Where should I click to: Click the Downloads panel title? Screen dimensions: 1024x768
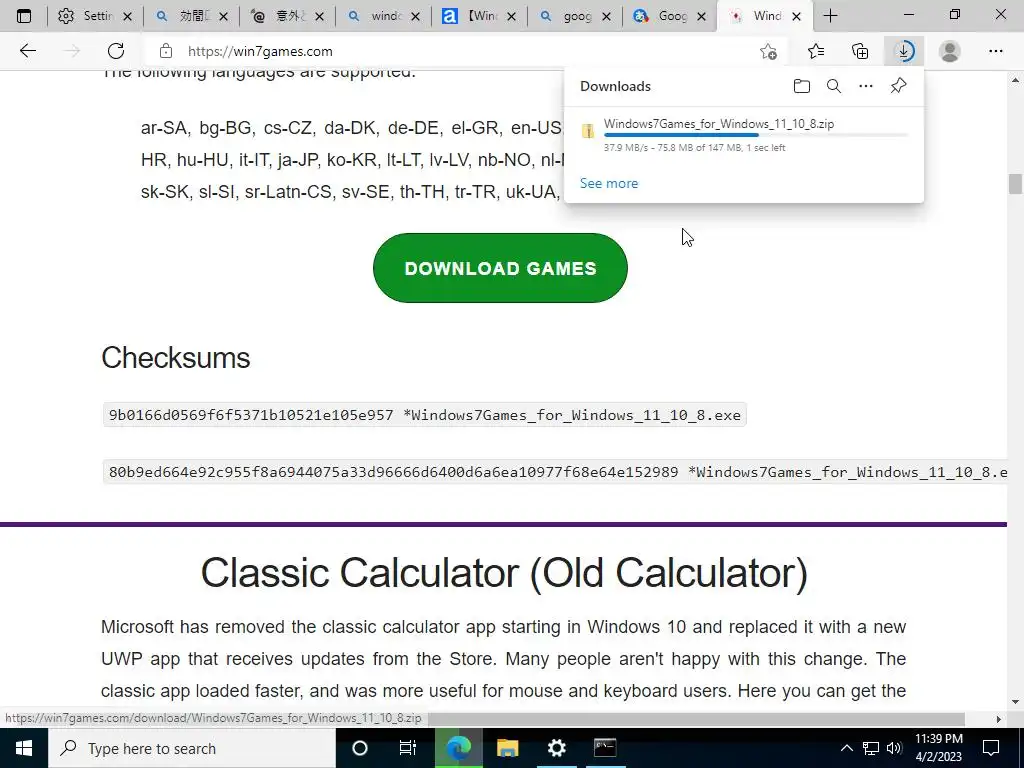click(615, 86)
